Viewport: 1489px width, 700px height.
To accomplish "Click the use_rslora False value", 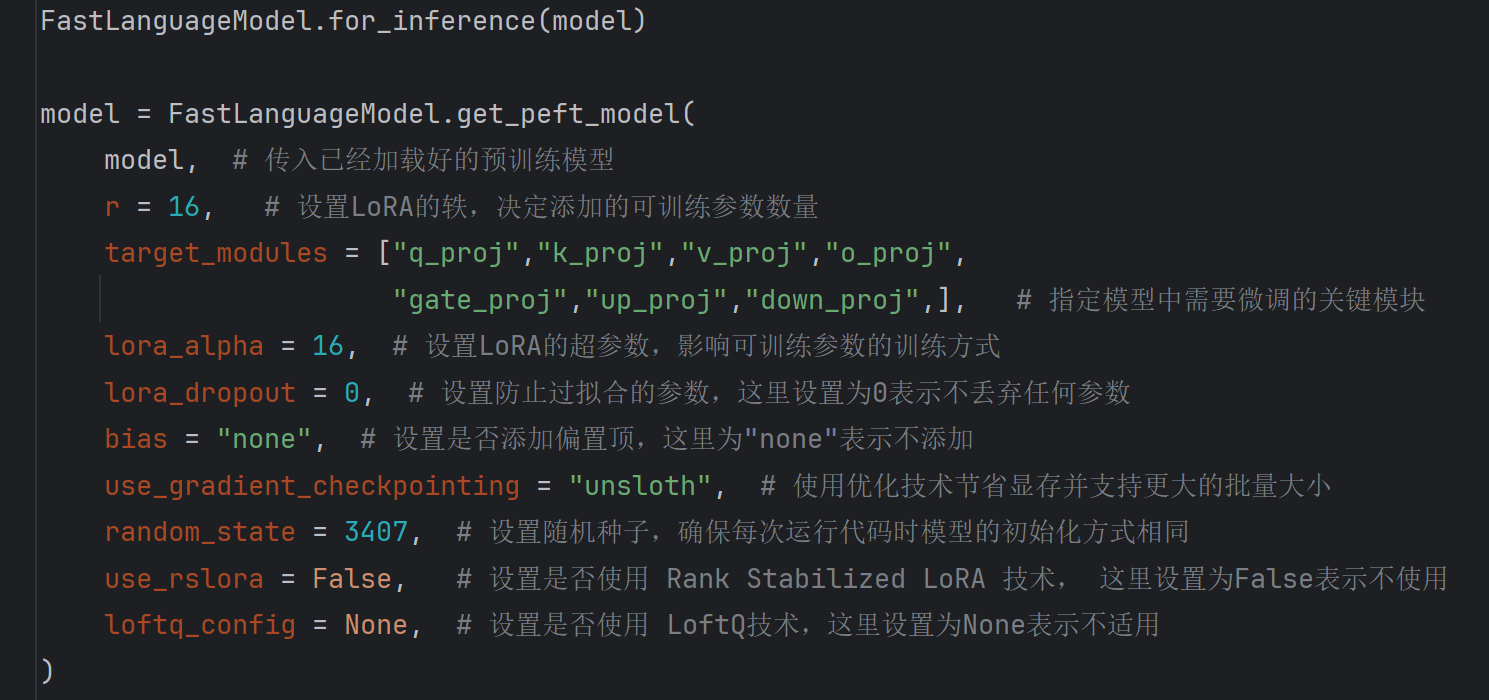I will [x=352, y=578].
